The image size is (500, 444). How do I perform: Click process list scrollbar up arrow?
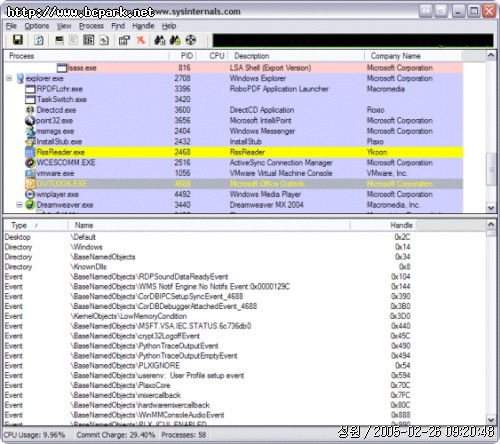point(491,55)
